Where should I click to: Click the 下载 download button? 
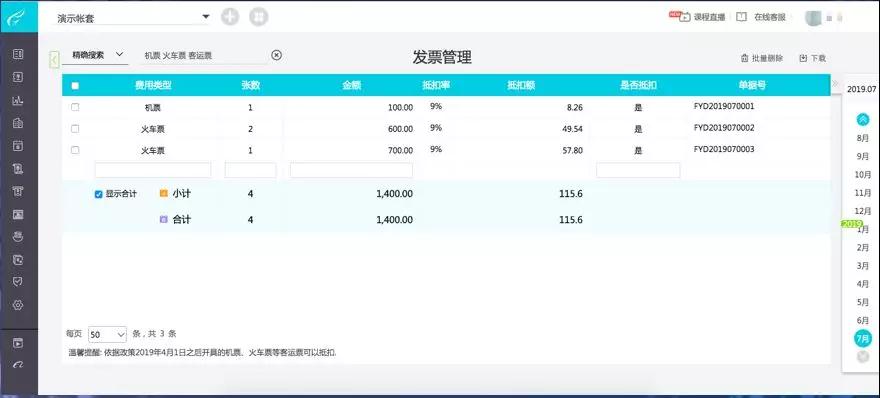[x=813, y=58]
